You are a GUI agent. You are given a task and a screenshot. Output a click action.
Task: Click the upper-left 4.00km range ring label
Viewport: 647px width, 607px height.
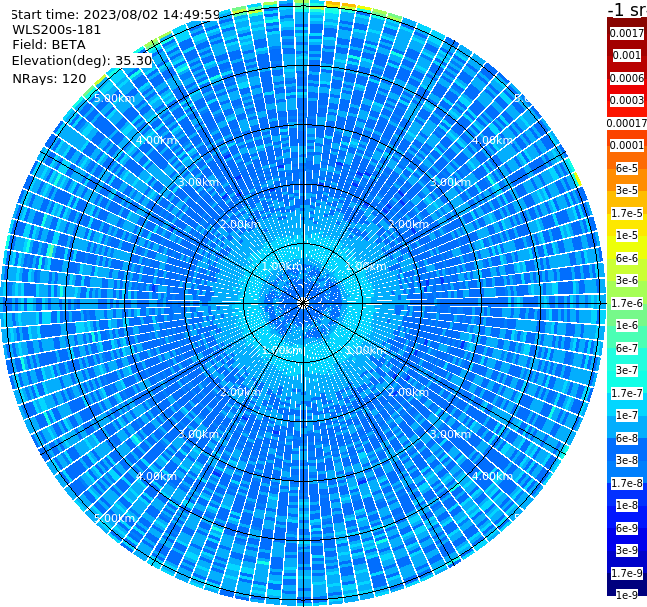point(156,140)
